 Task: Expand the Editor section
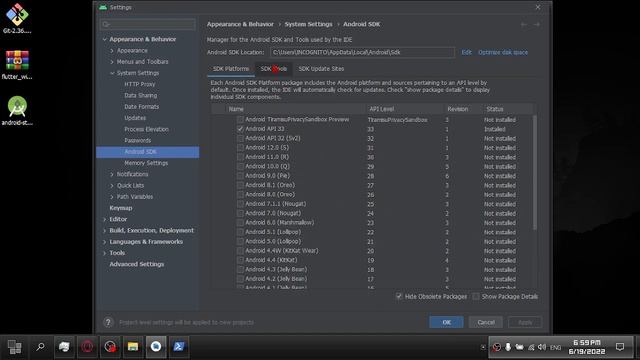(104, 219)
